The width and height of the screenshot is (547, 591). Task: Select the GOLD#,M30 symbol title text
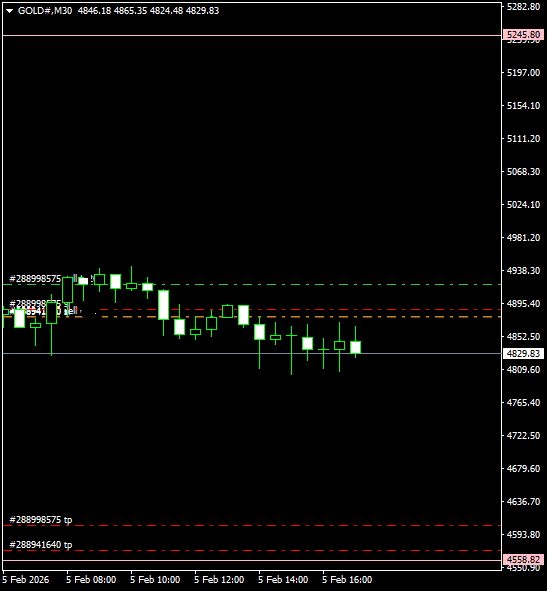45,11
